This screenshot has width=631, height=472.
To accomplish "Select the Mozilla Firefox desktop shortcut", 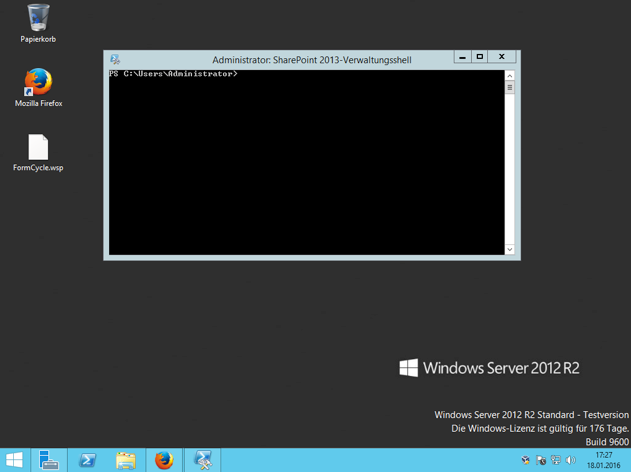I will tap(38, 82).
